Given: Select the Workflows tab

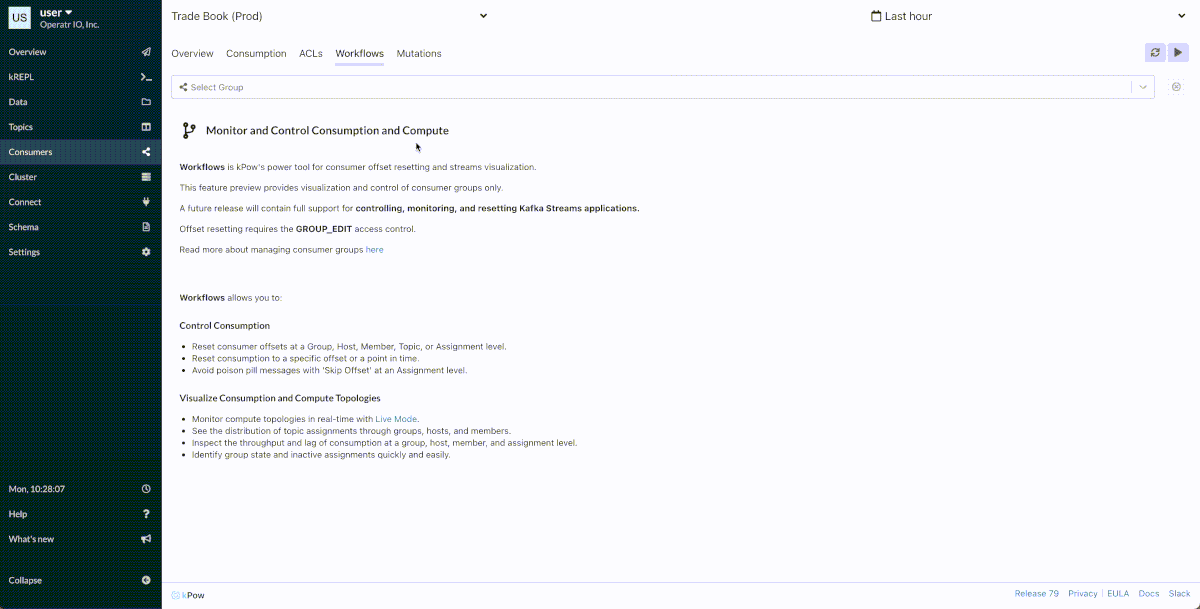Looking at the screenshot, I should 359,54.
